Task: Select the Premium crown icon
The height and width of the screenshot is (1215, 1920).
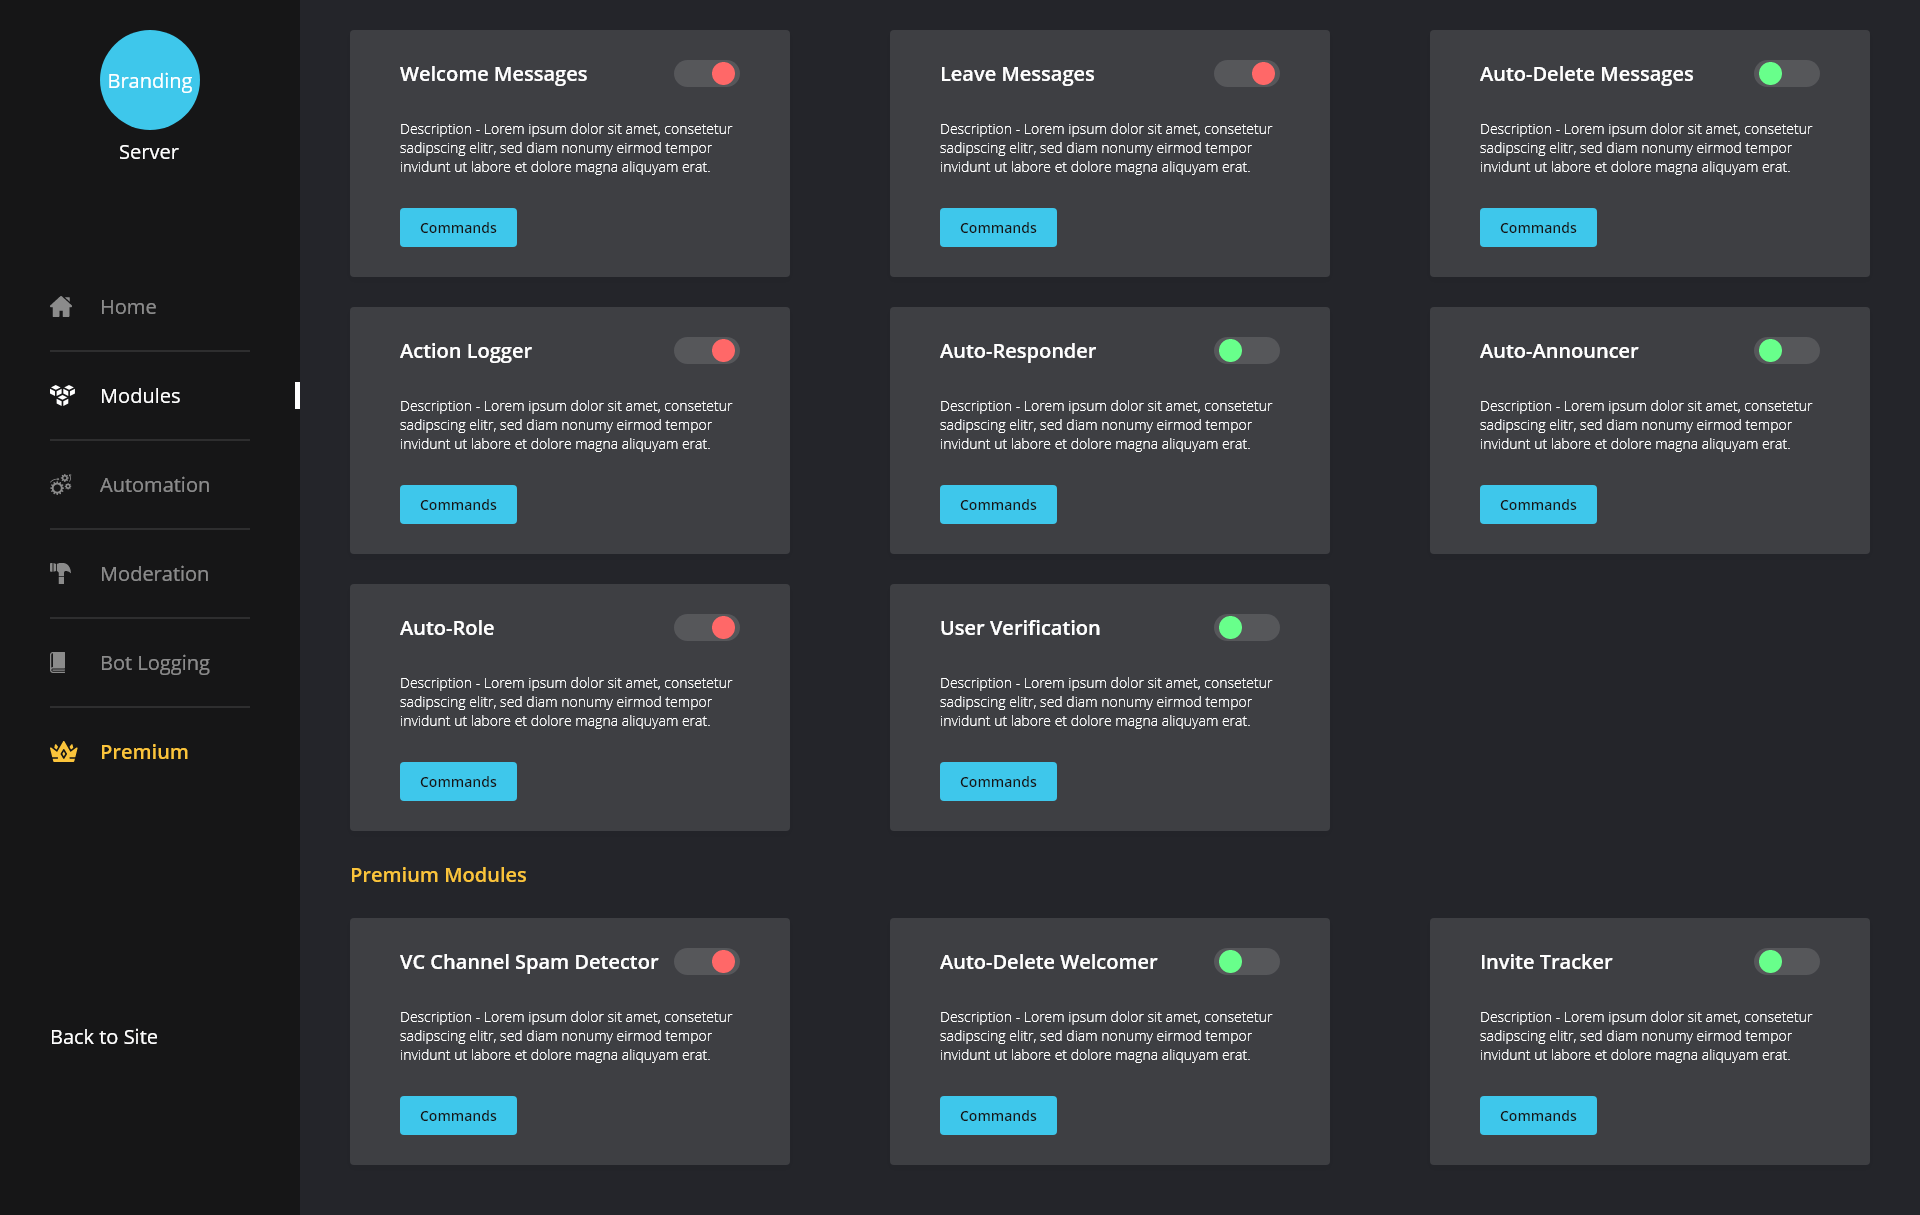Action: (63, 751)
